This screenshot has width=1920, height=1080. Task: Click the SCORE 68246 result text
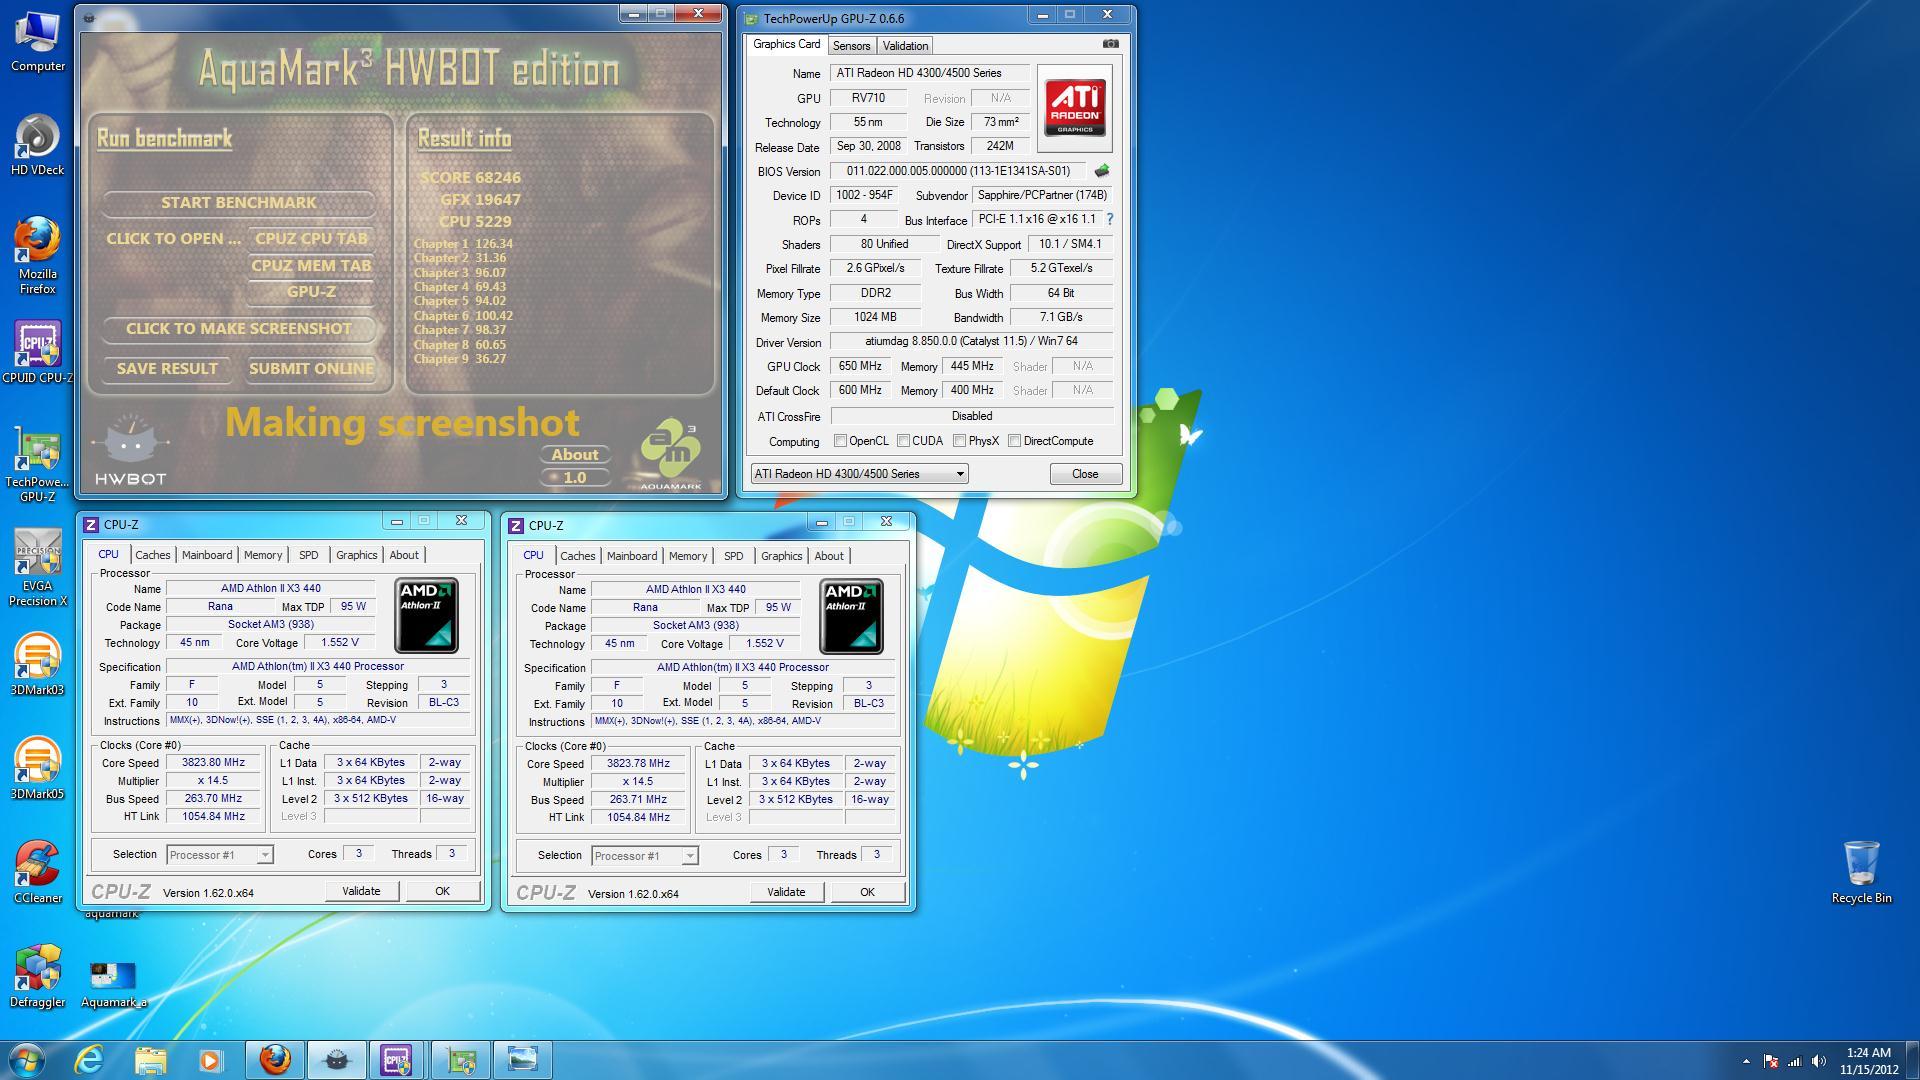pyautogui.click(x=470, y=178)
